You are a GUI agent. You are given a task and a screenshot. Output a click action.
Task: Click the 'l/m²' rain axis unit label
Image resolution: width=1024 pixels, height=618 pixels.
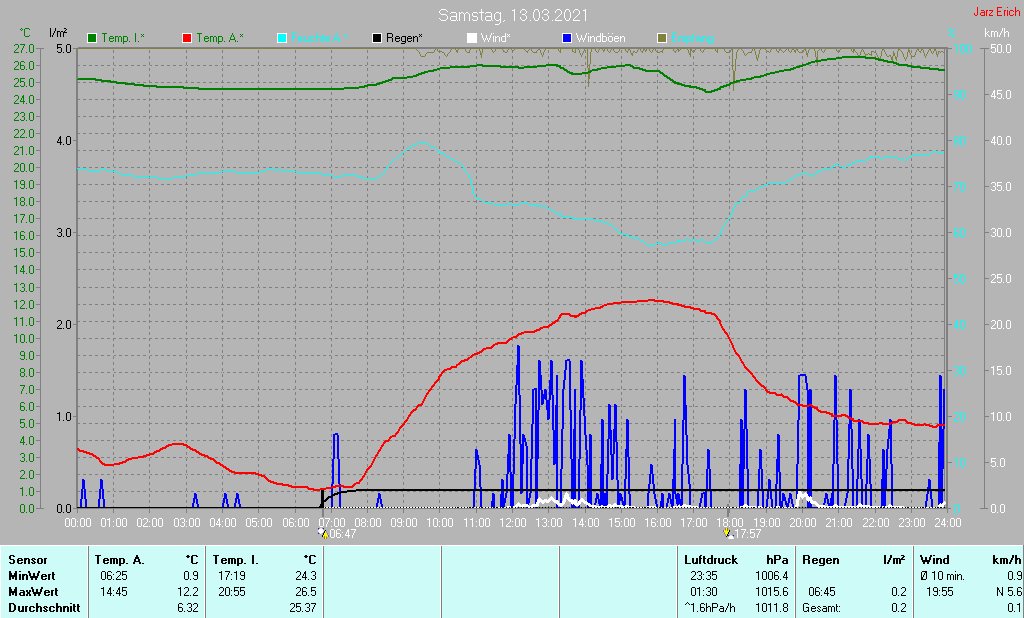(58, 33)
